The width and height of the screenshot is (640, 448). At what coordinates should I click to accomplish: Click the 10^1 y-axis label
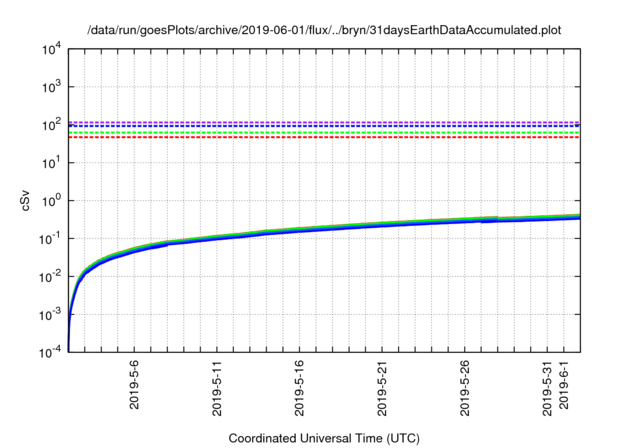point(52,163)
